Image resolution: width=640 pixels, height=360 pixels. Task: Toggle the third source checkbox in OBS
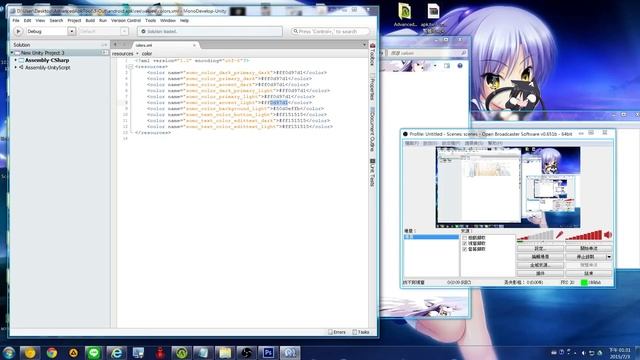464,249
